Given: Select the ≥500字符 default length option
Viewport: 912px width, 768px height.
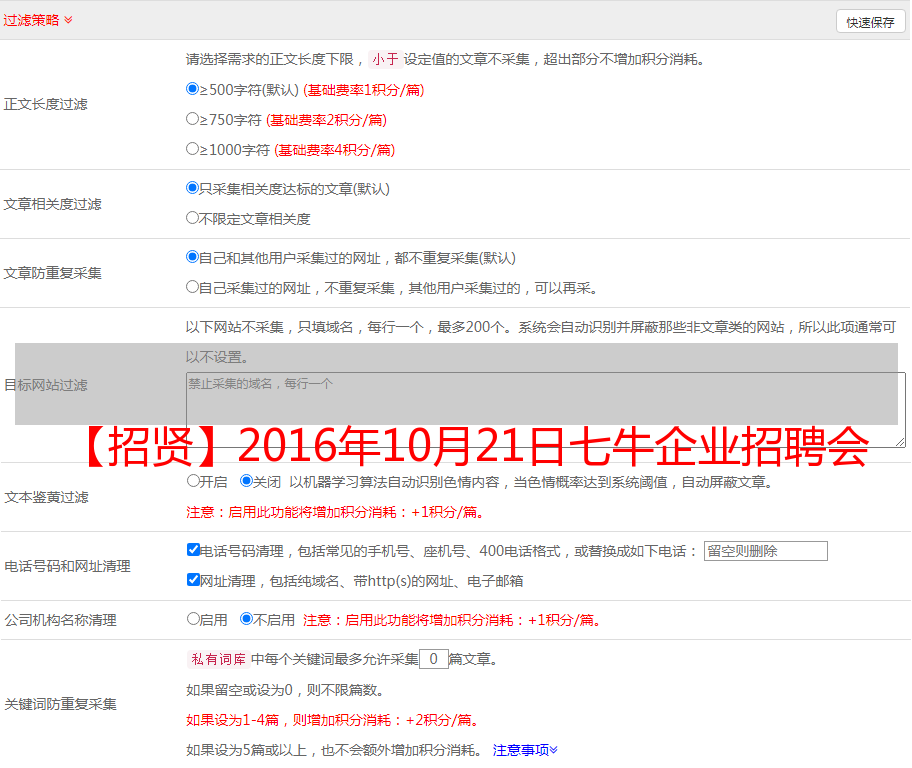Looking at the screenshot, I should click(x=192, y=88).
